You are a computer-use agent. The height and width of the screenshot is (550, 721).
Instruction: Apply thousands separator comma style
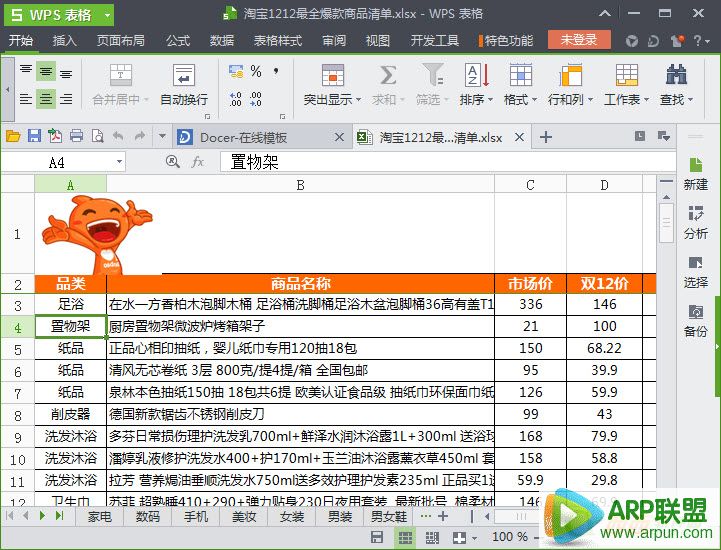point(276,71)
